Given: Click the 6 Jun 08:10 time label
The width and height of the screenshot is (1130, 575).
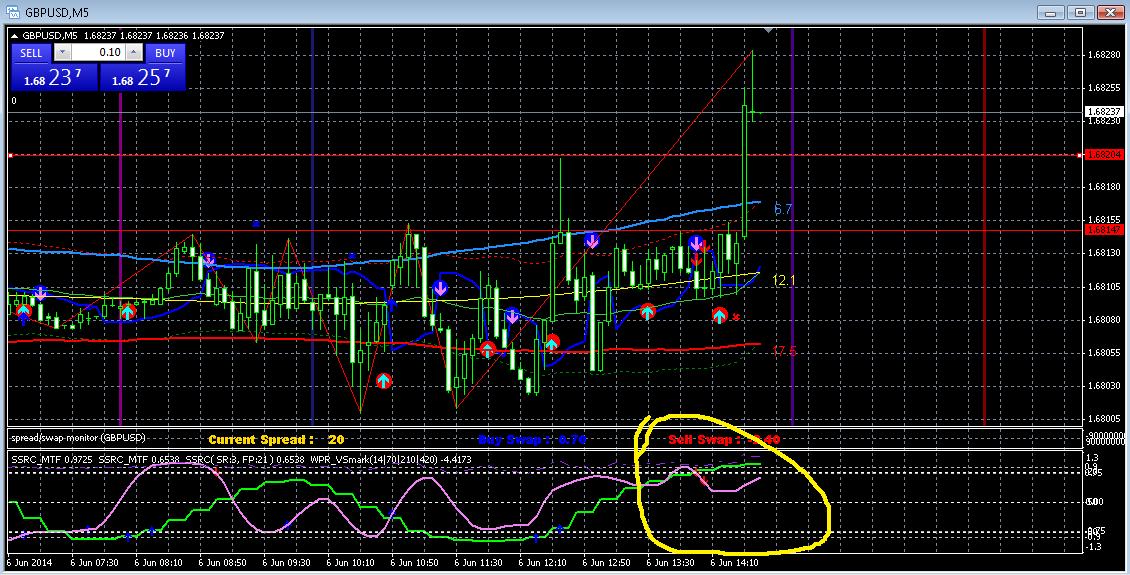Looking at the screenshot, I should click(159, 562).
